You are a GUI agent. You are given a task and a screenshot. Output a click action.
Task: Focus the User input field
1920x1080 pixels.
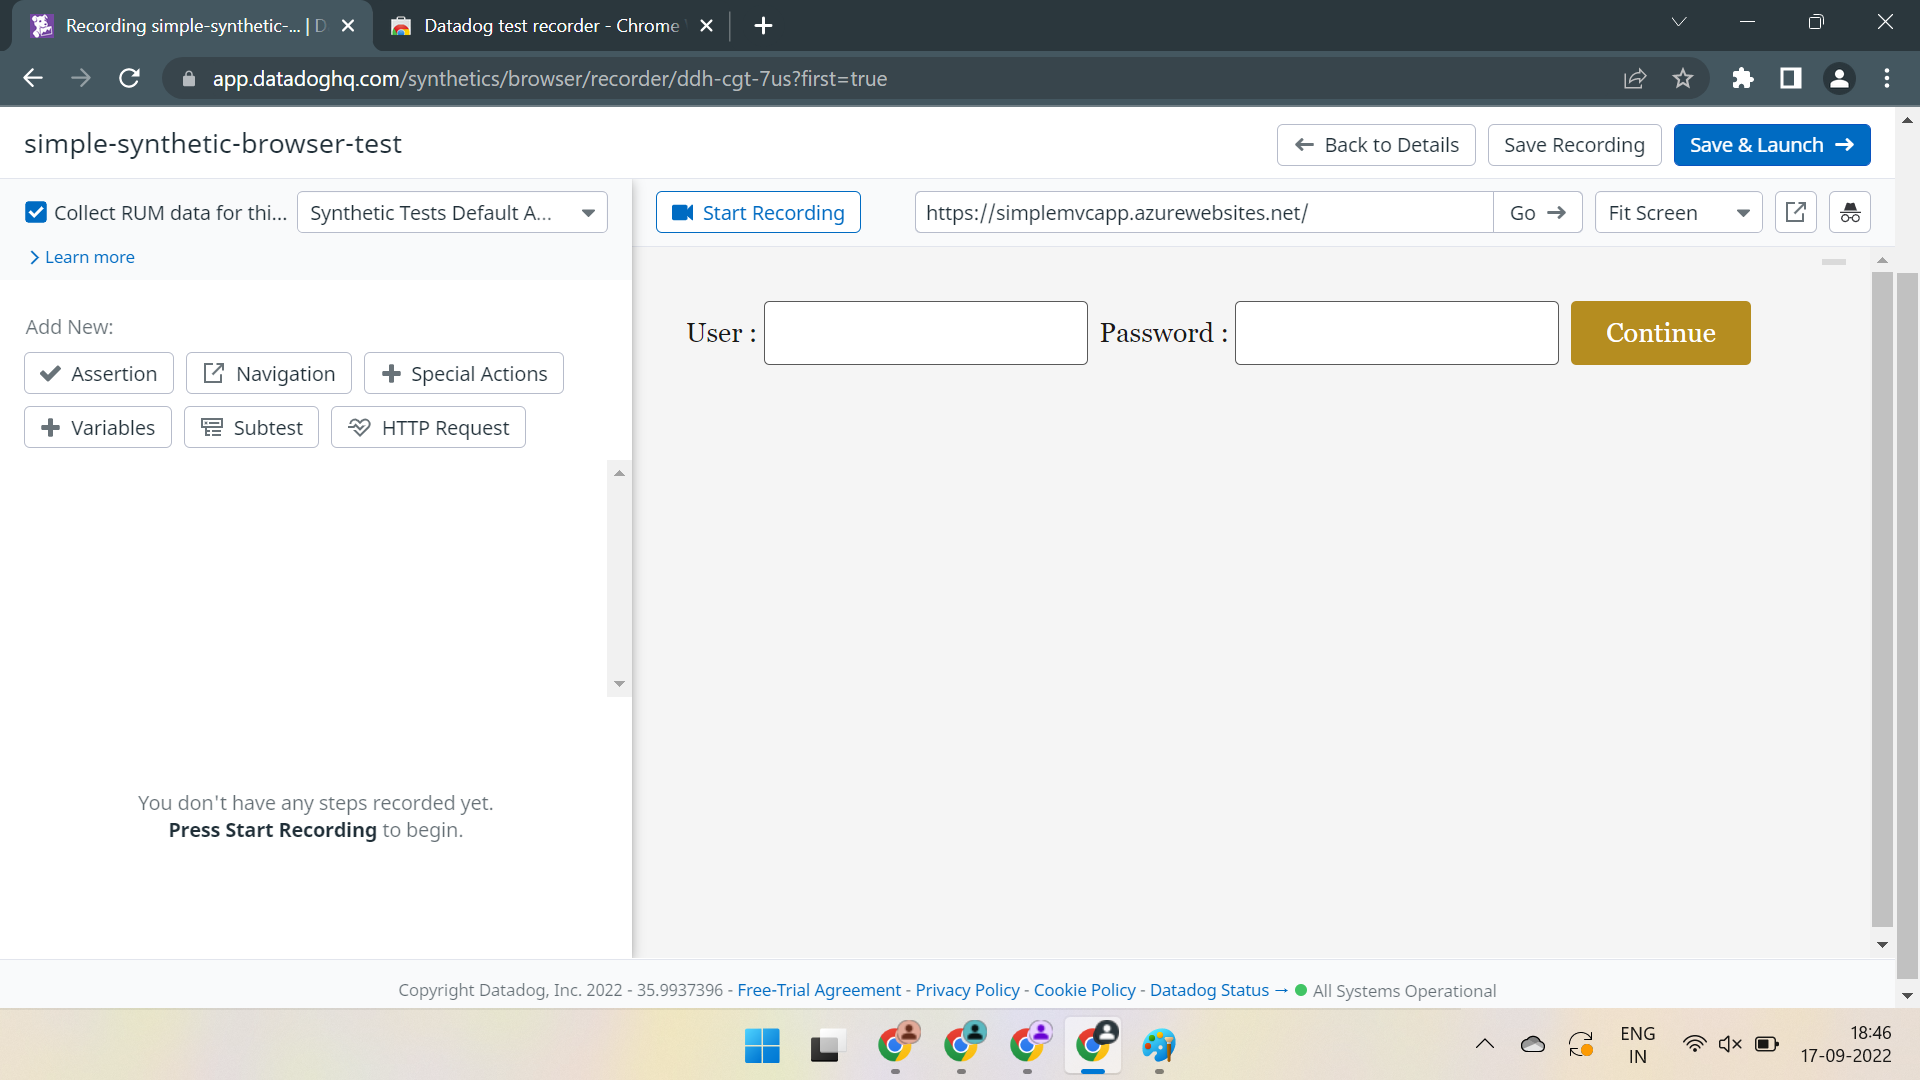[925, 333]
